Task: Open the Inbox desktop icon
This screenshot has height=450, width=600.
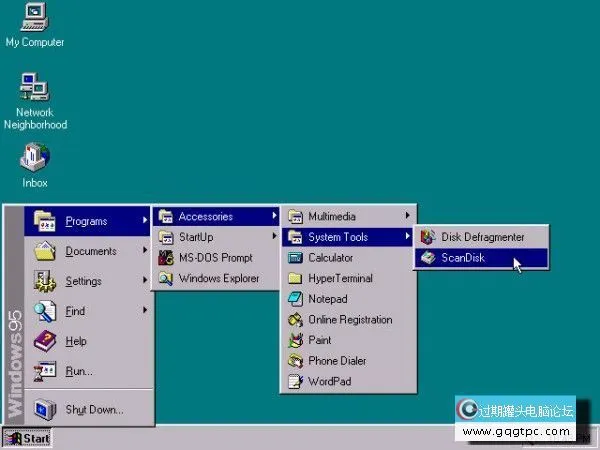Action: 34,158
